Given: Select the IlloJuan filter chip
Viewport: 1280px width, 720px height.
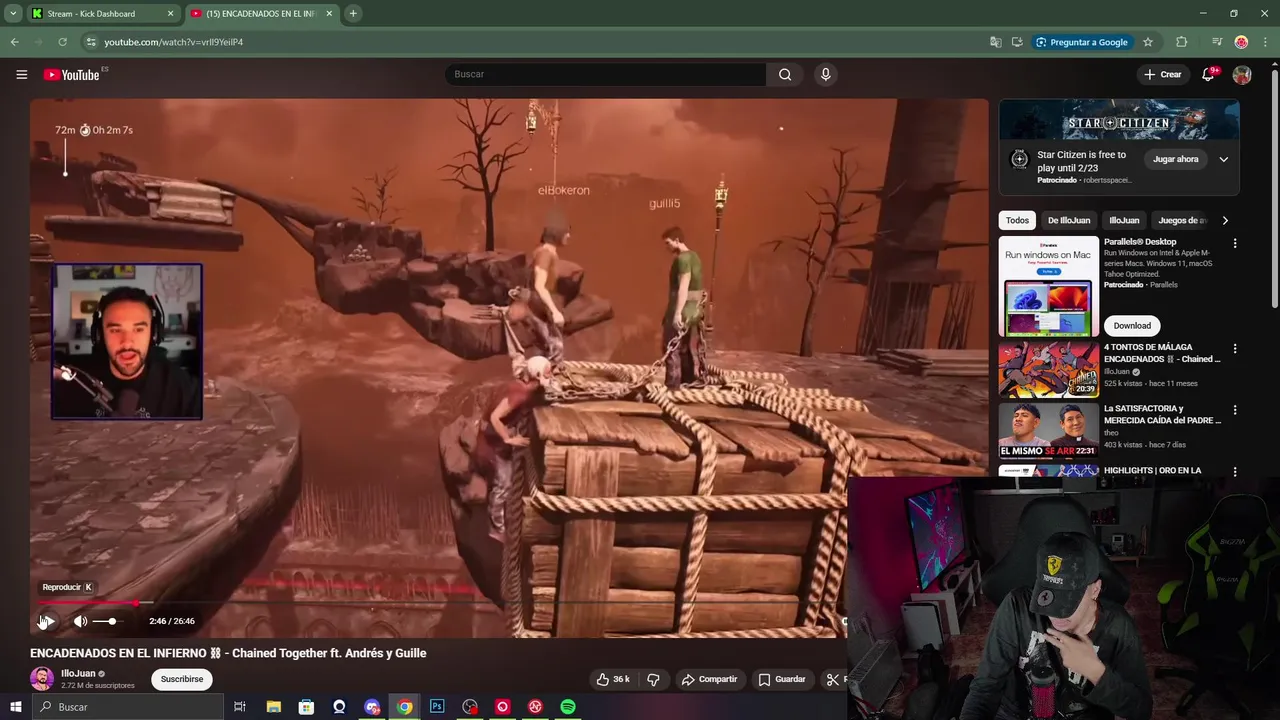Looking at the screenshot, I should coord(1124,220).
